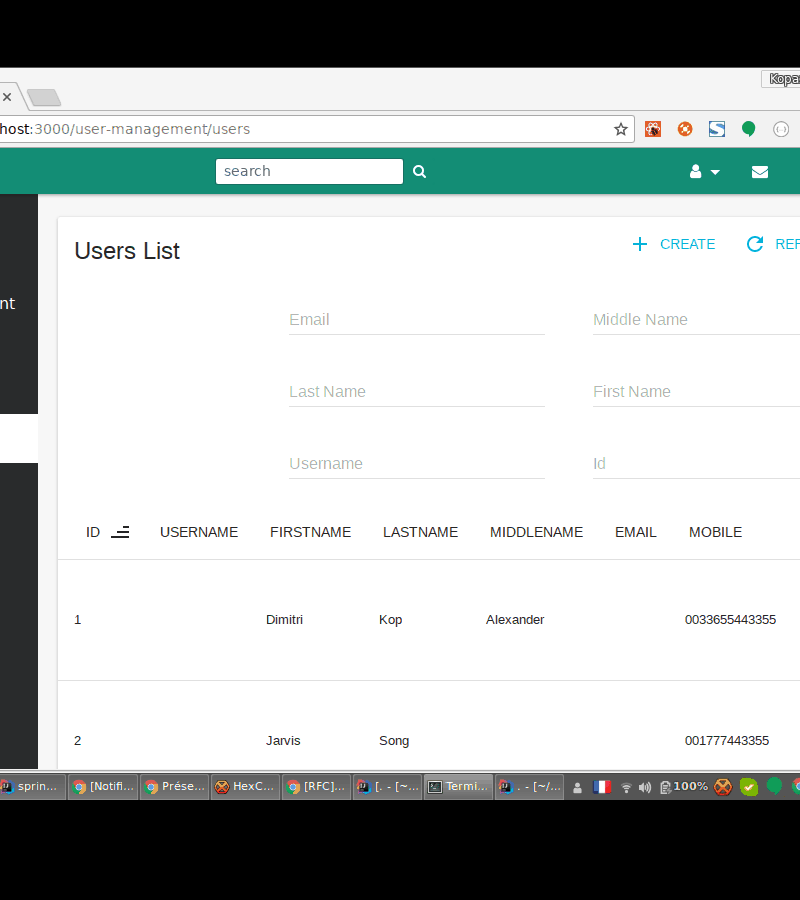Click the French flag keyboard indicator
800x900 pixels.
click(x=602, y=787)
